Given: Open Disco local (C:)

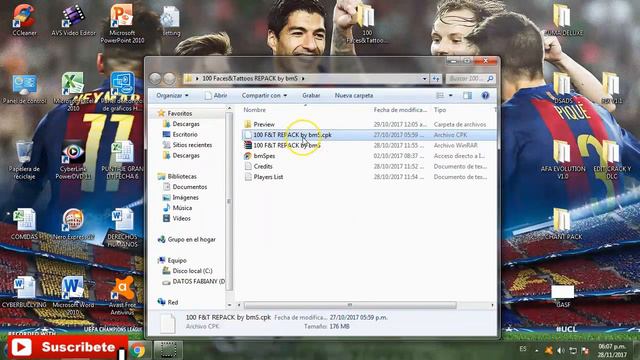Looking at the screenshot, I should click(x=192, y=271).
